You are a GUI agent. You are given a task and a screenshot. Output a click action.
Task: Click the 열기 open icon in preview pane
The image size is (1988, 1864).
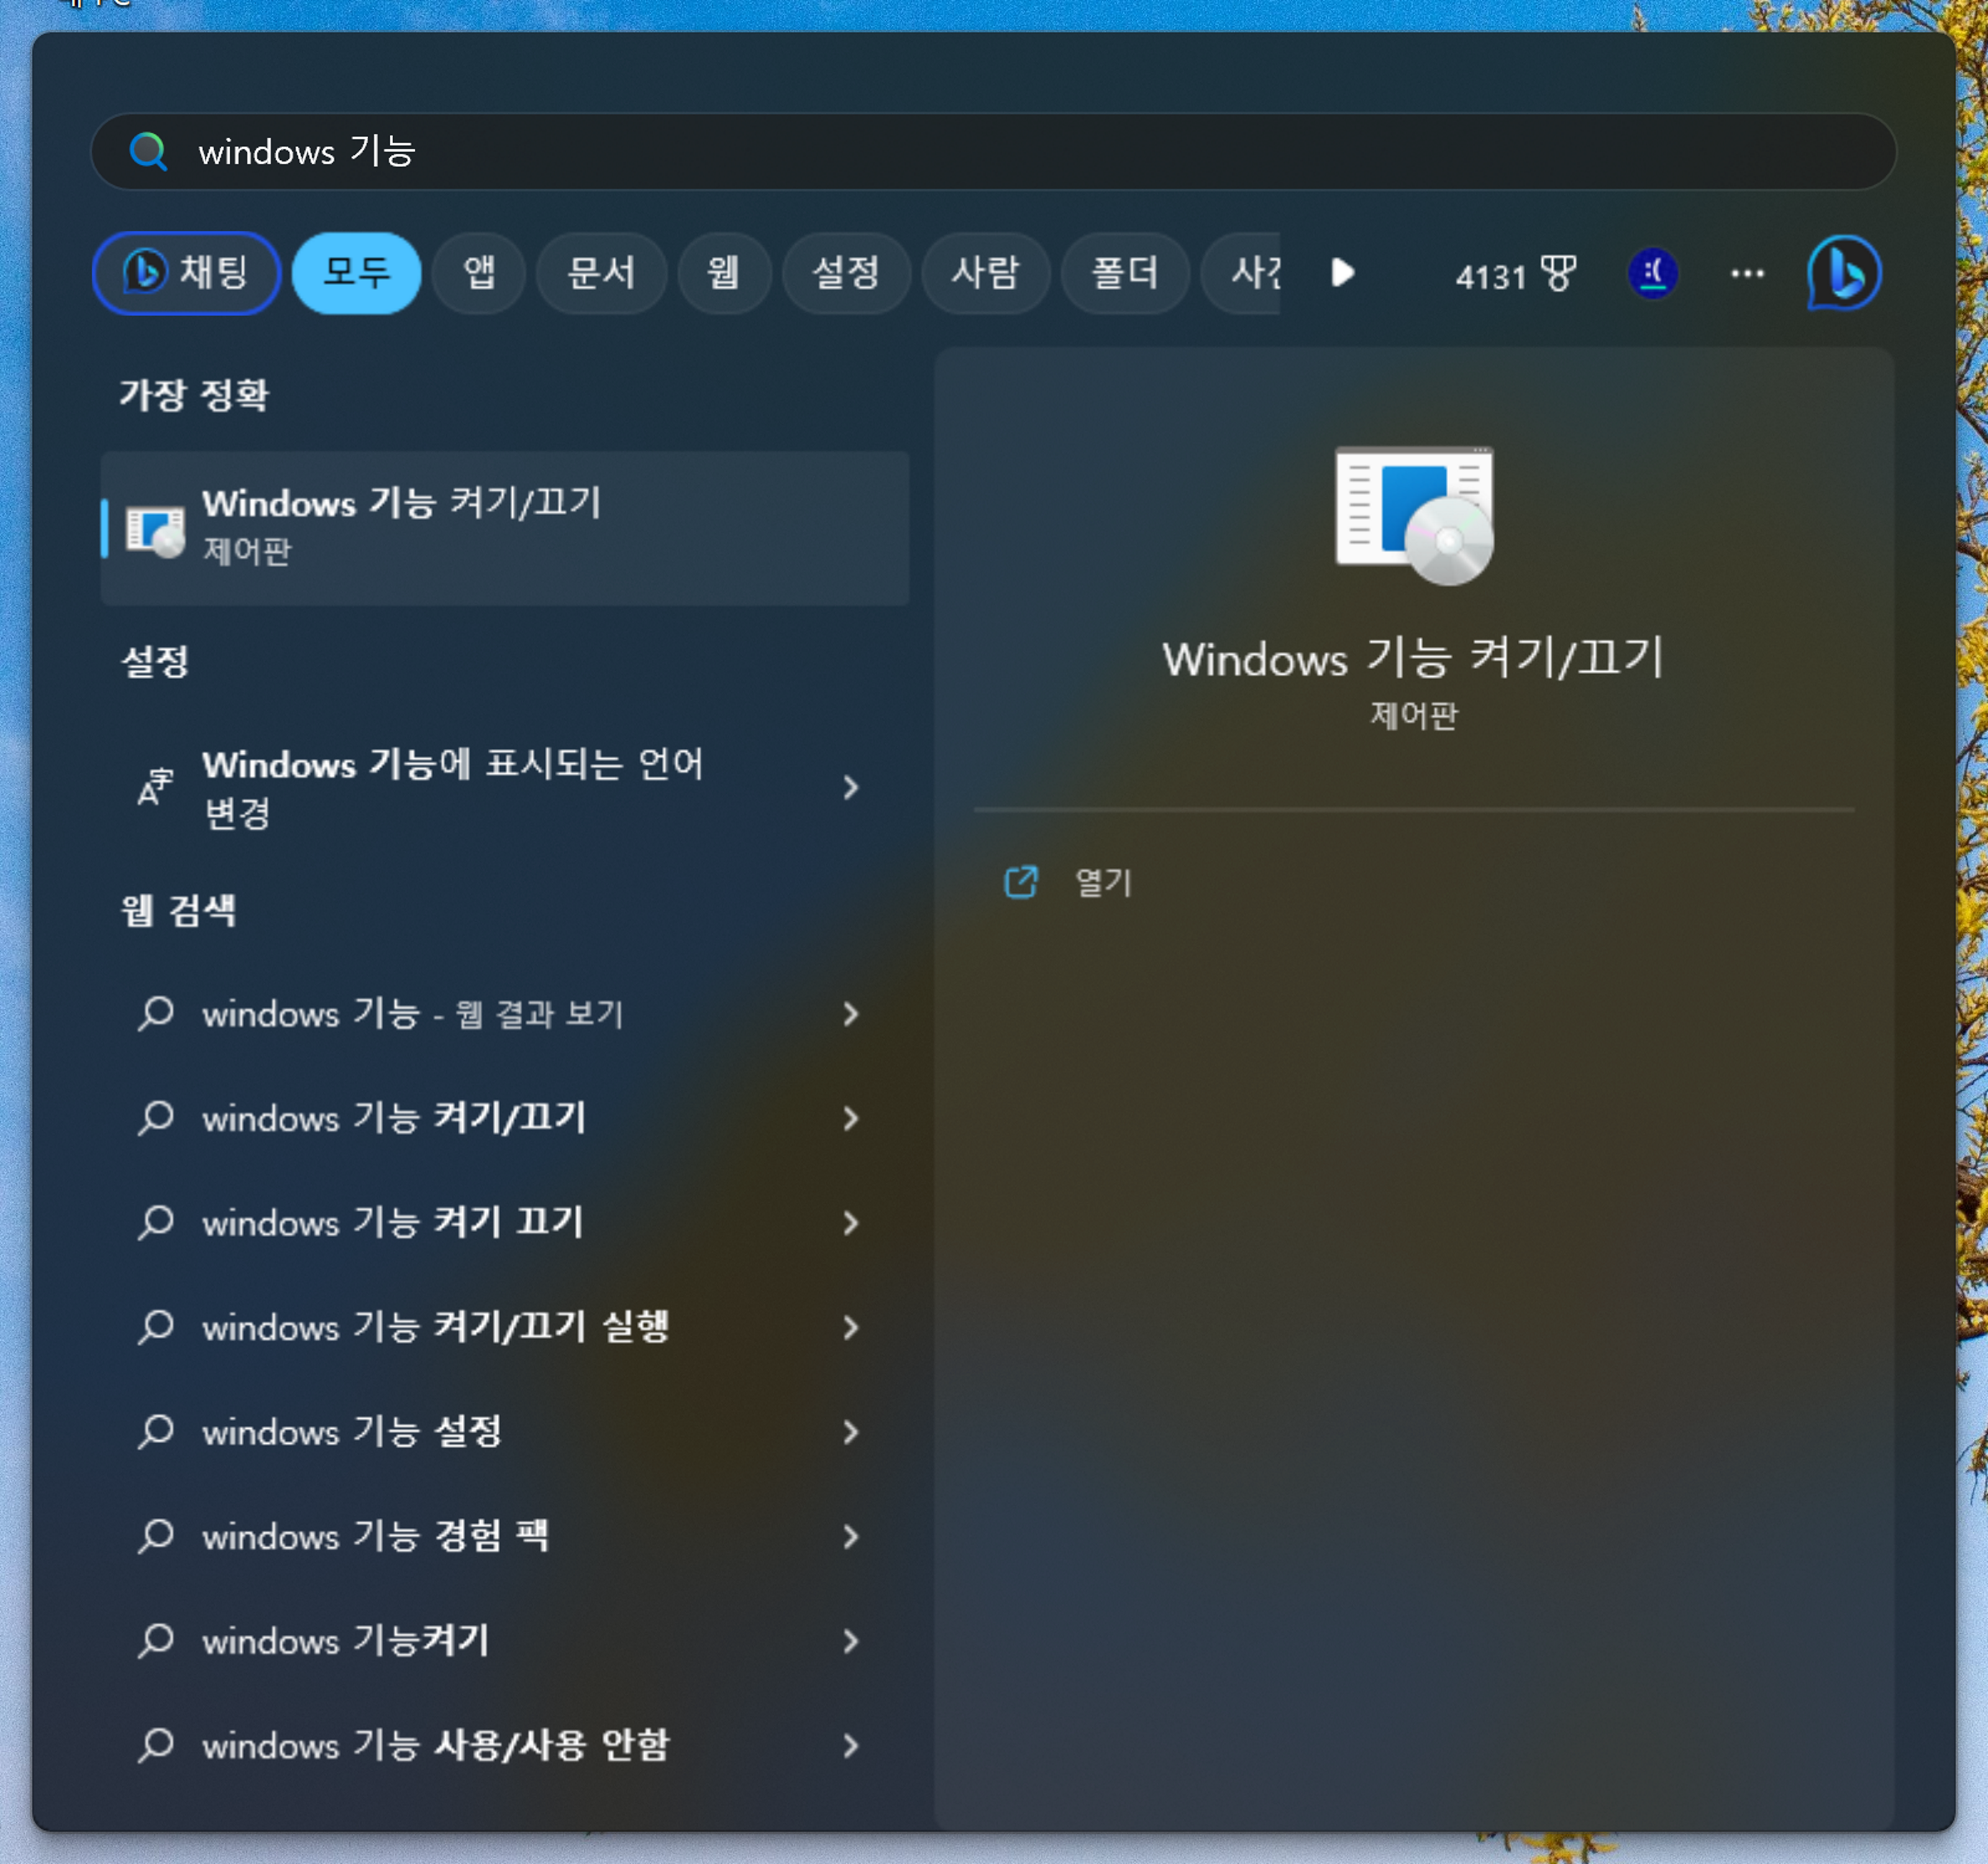(1021, 883)
